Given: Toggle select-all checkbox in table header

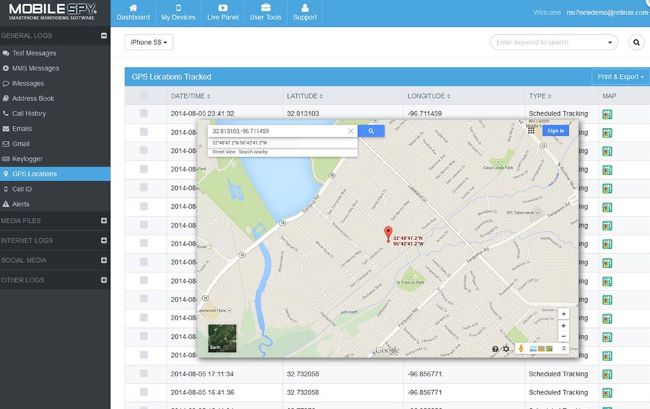Looking at the screenshot, I should [x=144, y=94].
